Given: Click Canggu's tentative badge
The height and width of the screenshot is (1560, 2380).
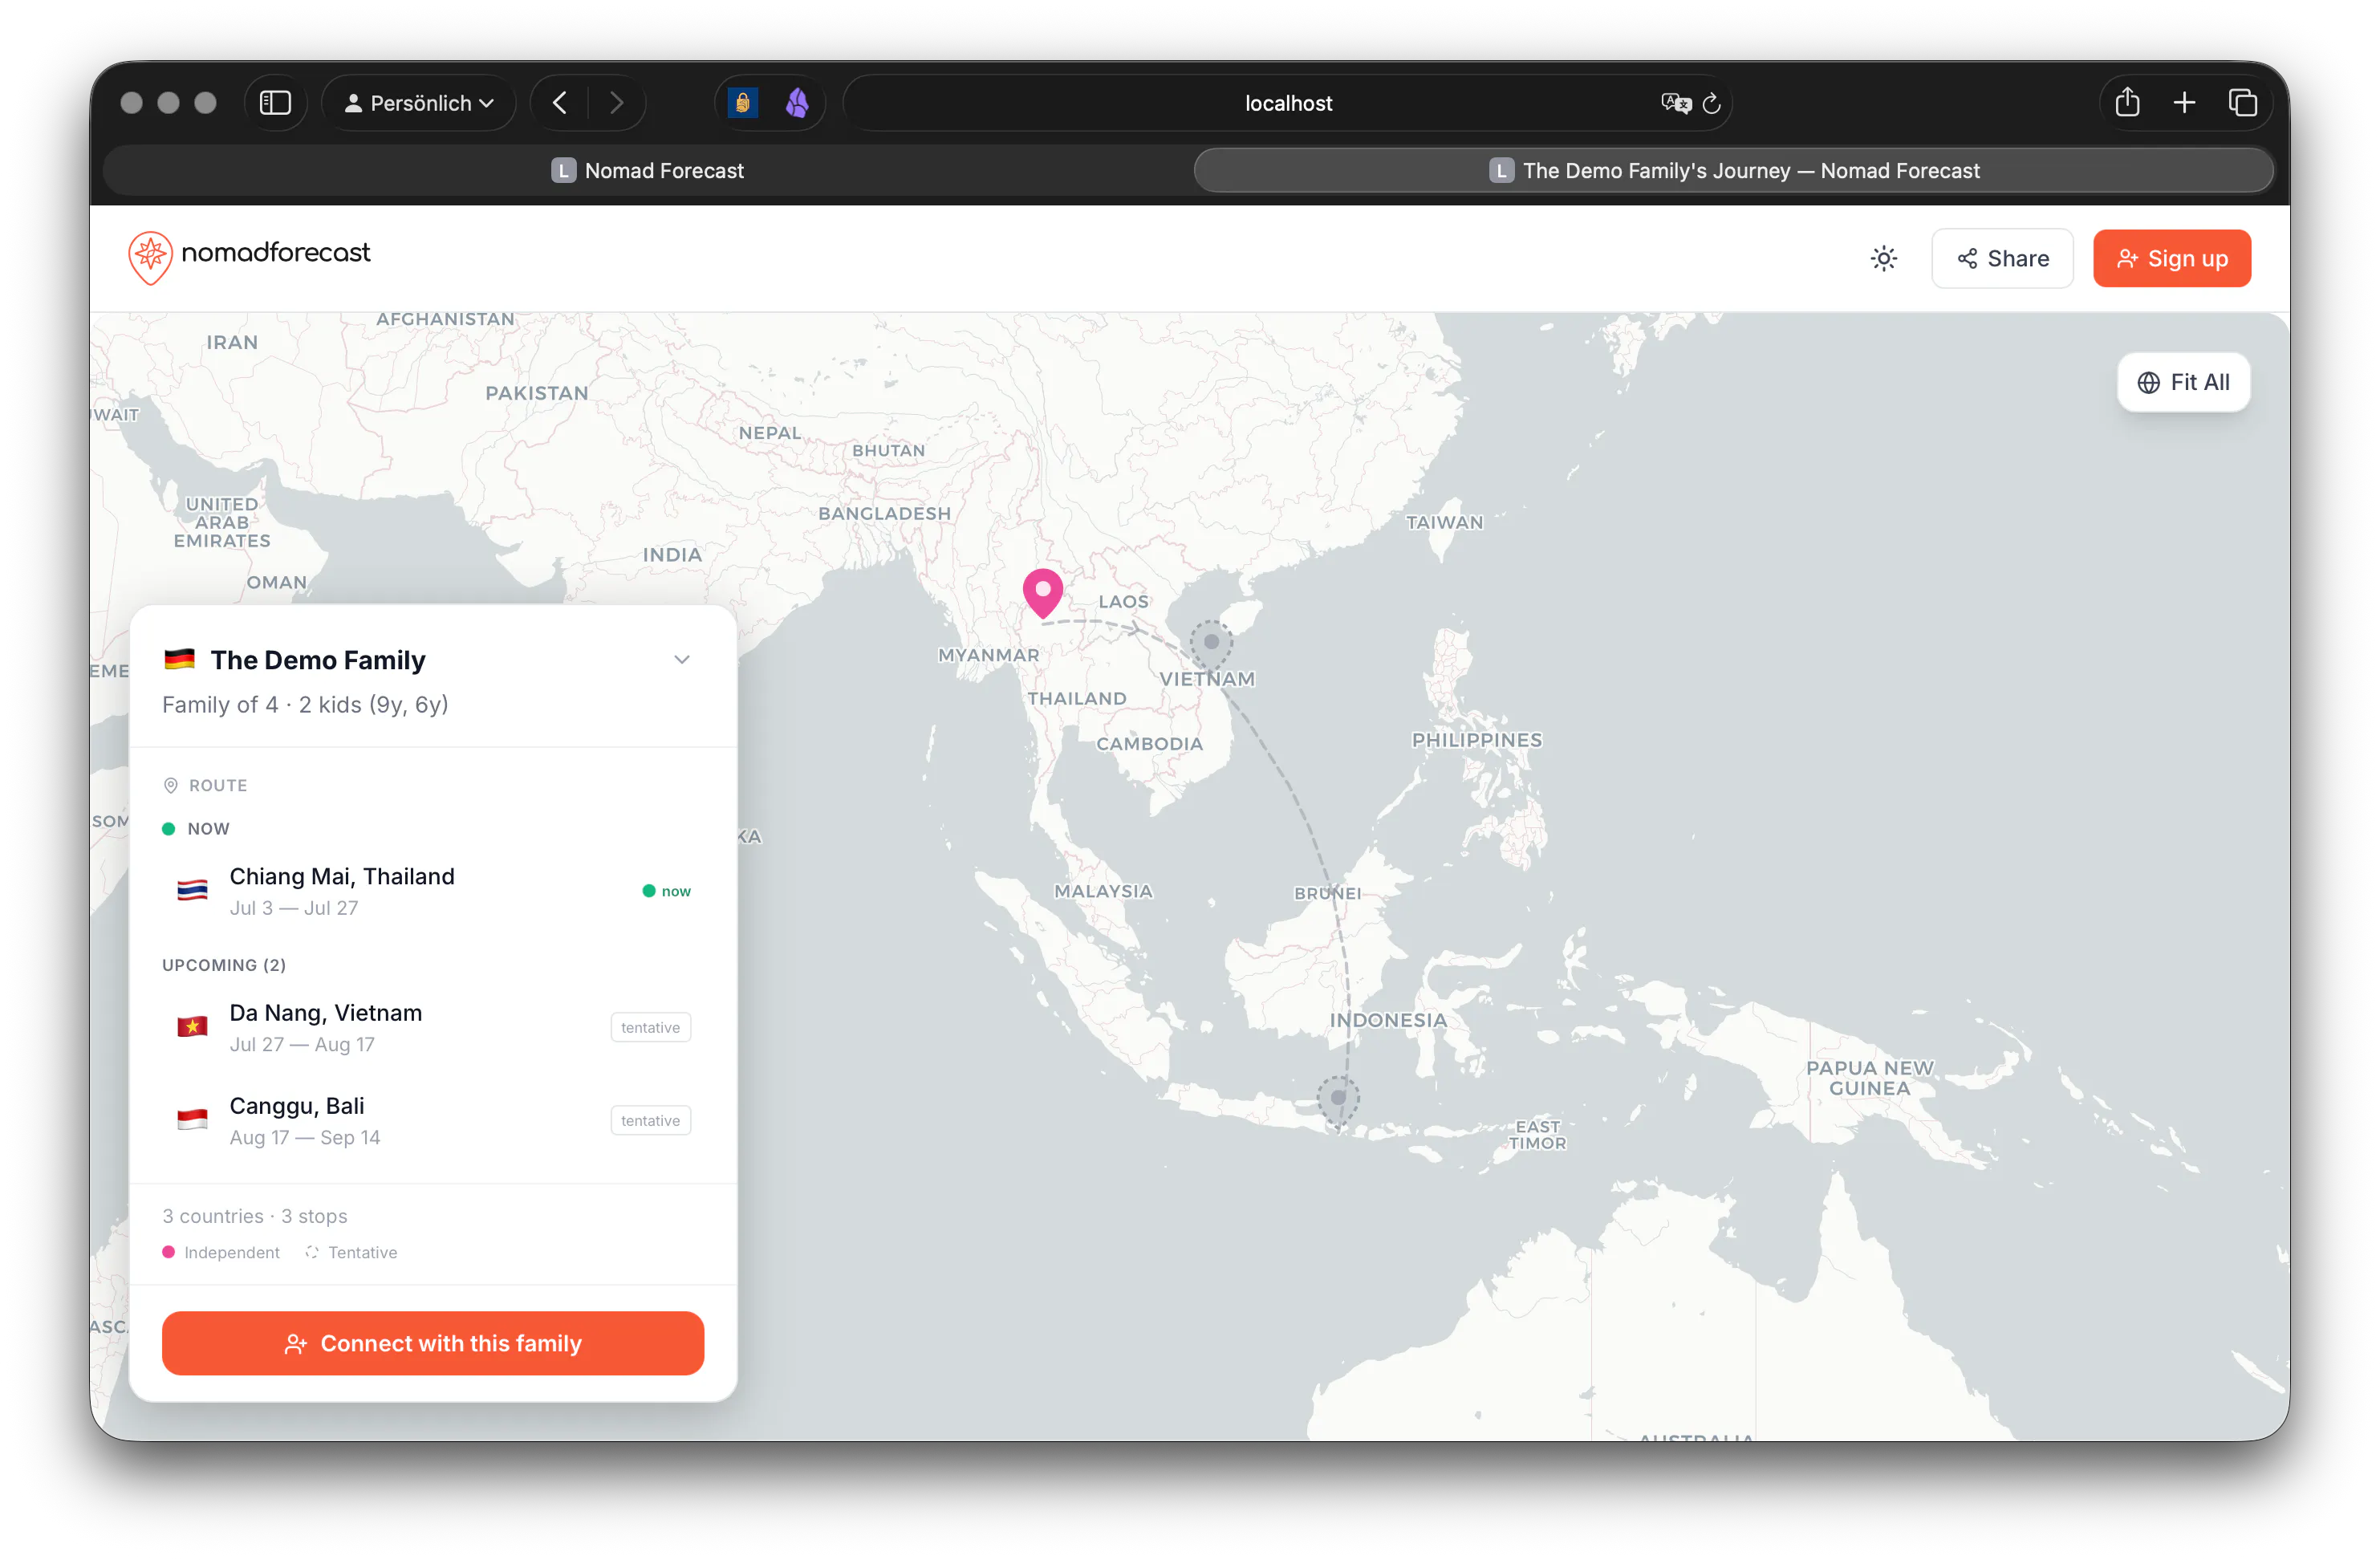Looking at the screenshot, I should tap(650, 1120).
